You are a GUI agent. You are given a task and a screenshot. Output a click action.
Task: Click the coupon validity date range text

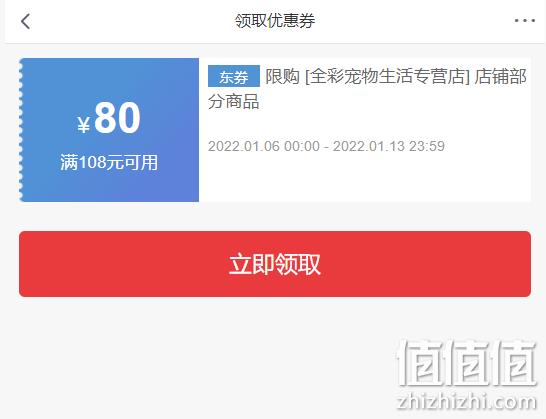click(326, 146)
